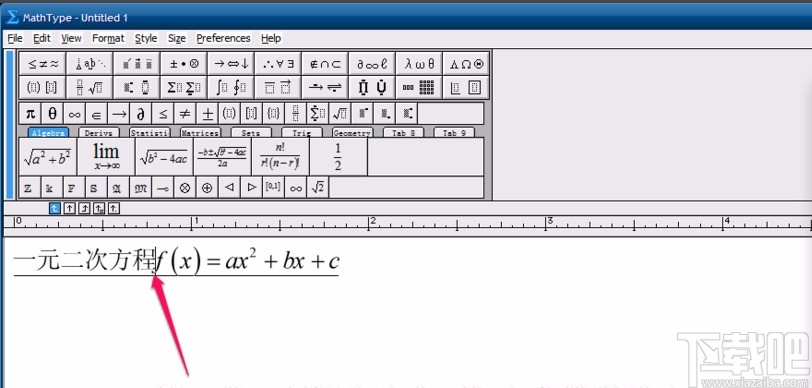
Task: Open the set theory symbols palette (∉∩⊂)
Action: (325, 64)
